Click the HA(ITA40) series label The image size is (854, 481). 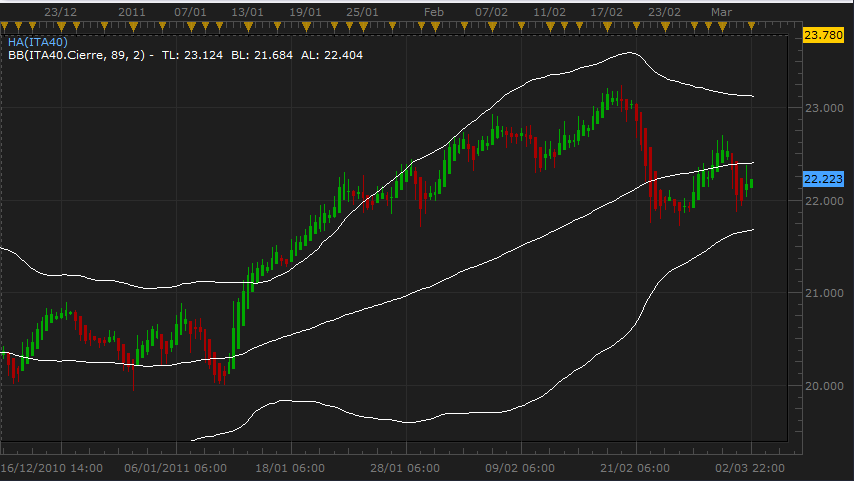tap(38, 42)
